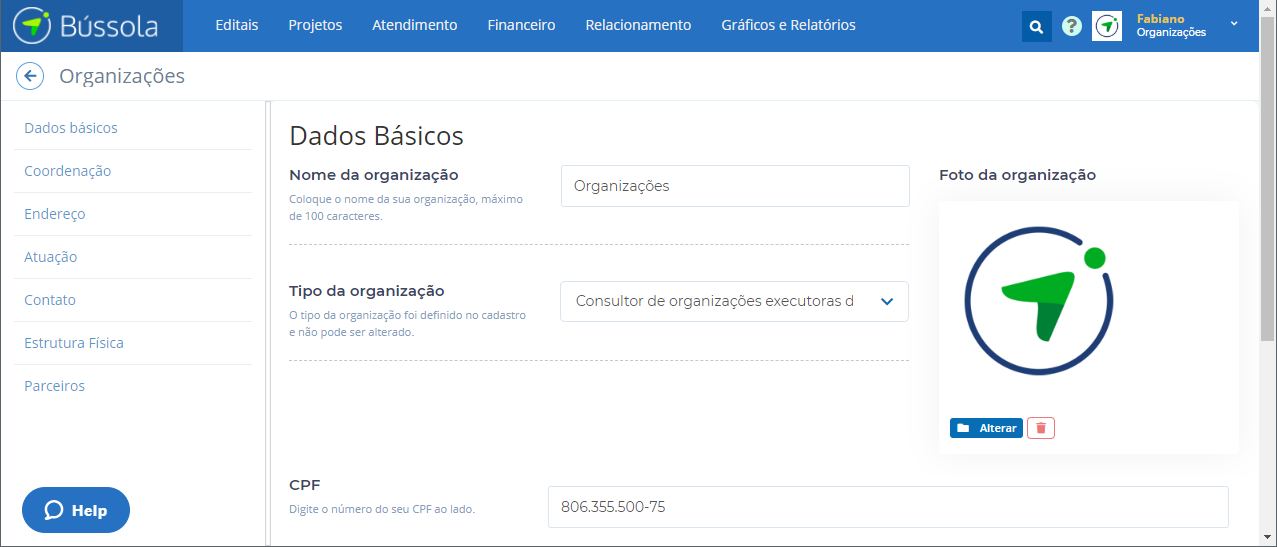Open the Projetos menu

(315, 26)
